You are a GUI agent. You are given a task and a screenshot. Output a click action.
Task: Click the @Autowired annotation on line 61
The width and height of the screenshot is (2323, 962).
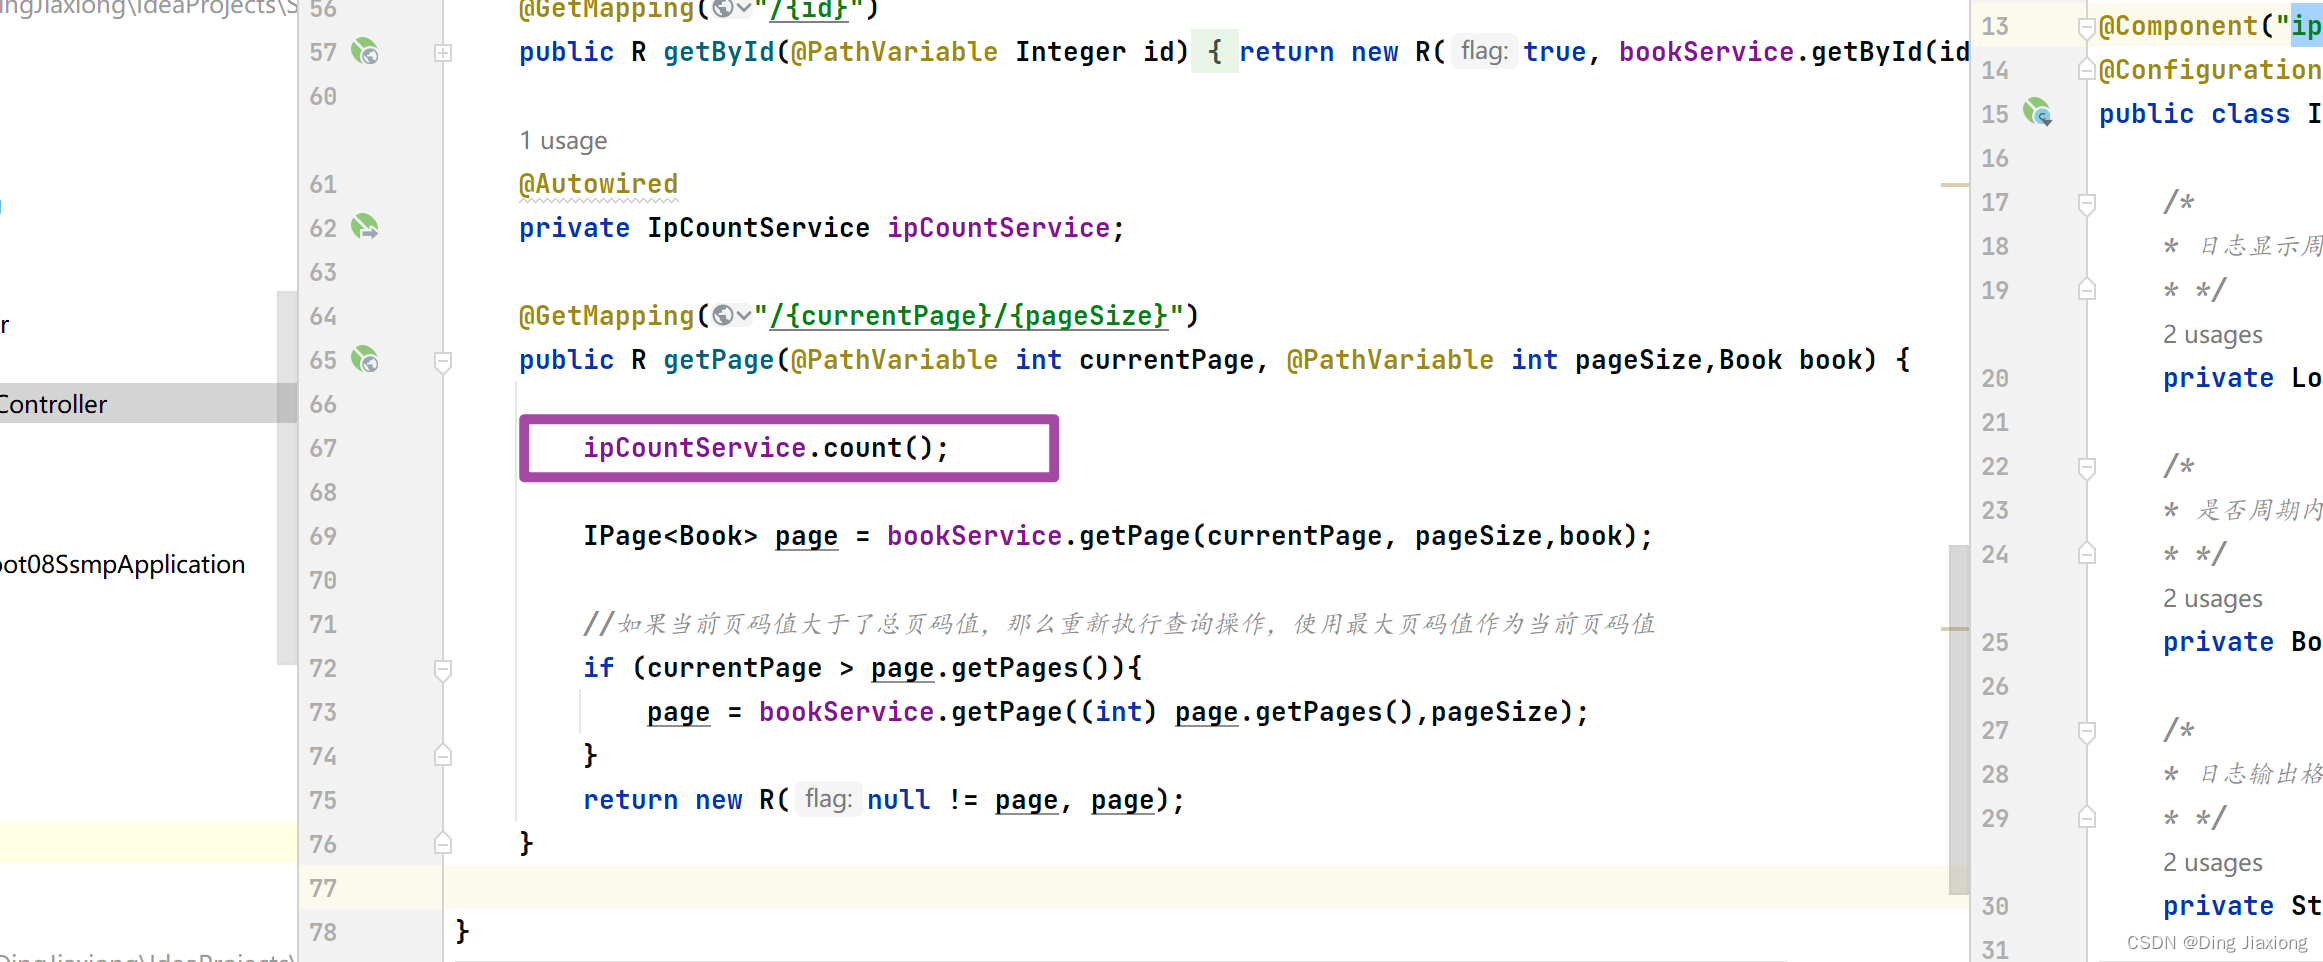(x=598, y=184)
